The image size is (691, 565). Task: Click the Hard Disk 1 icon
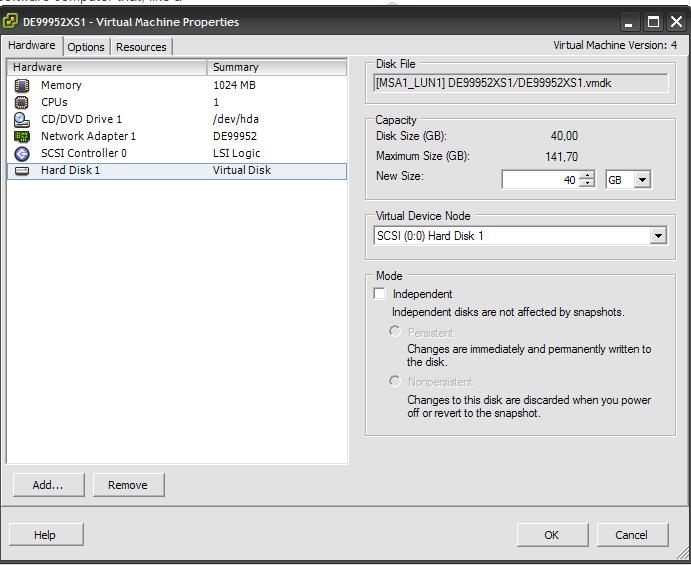(x=22, y=171)
